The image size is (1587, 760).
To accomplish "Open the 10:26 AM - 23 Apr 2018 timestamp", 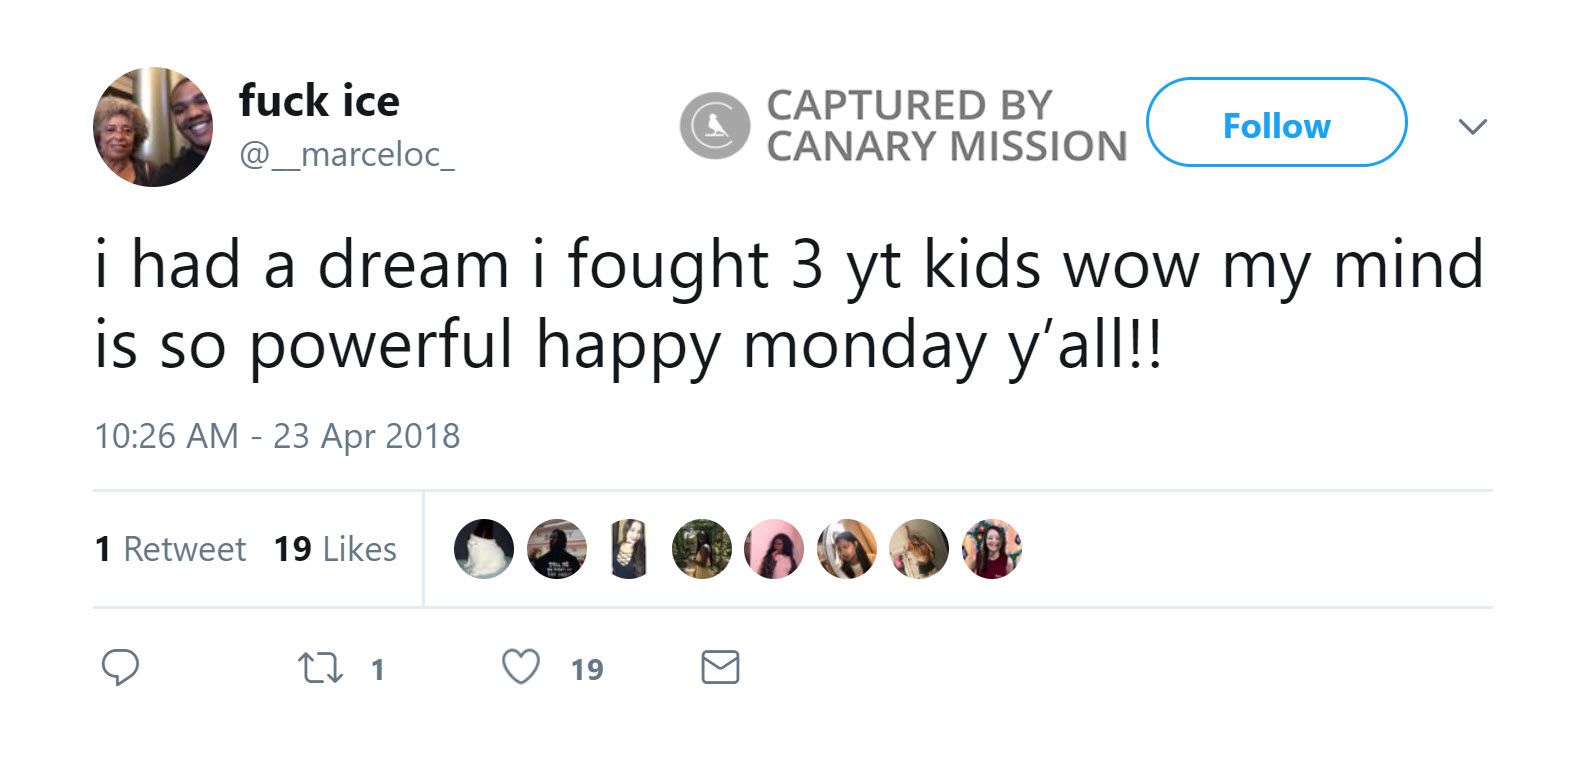I will pyautogui.click(x=277, y=436).
